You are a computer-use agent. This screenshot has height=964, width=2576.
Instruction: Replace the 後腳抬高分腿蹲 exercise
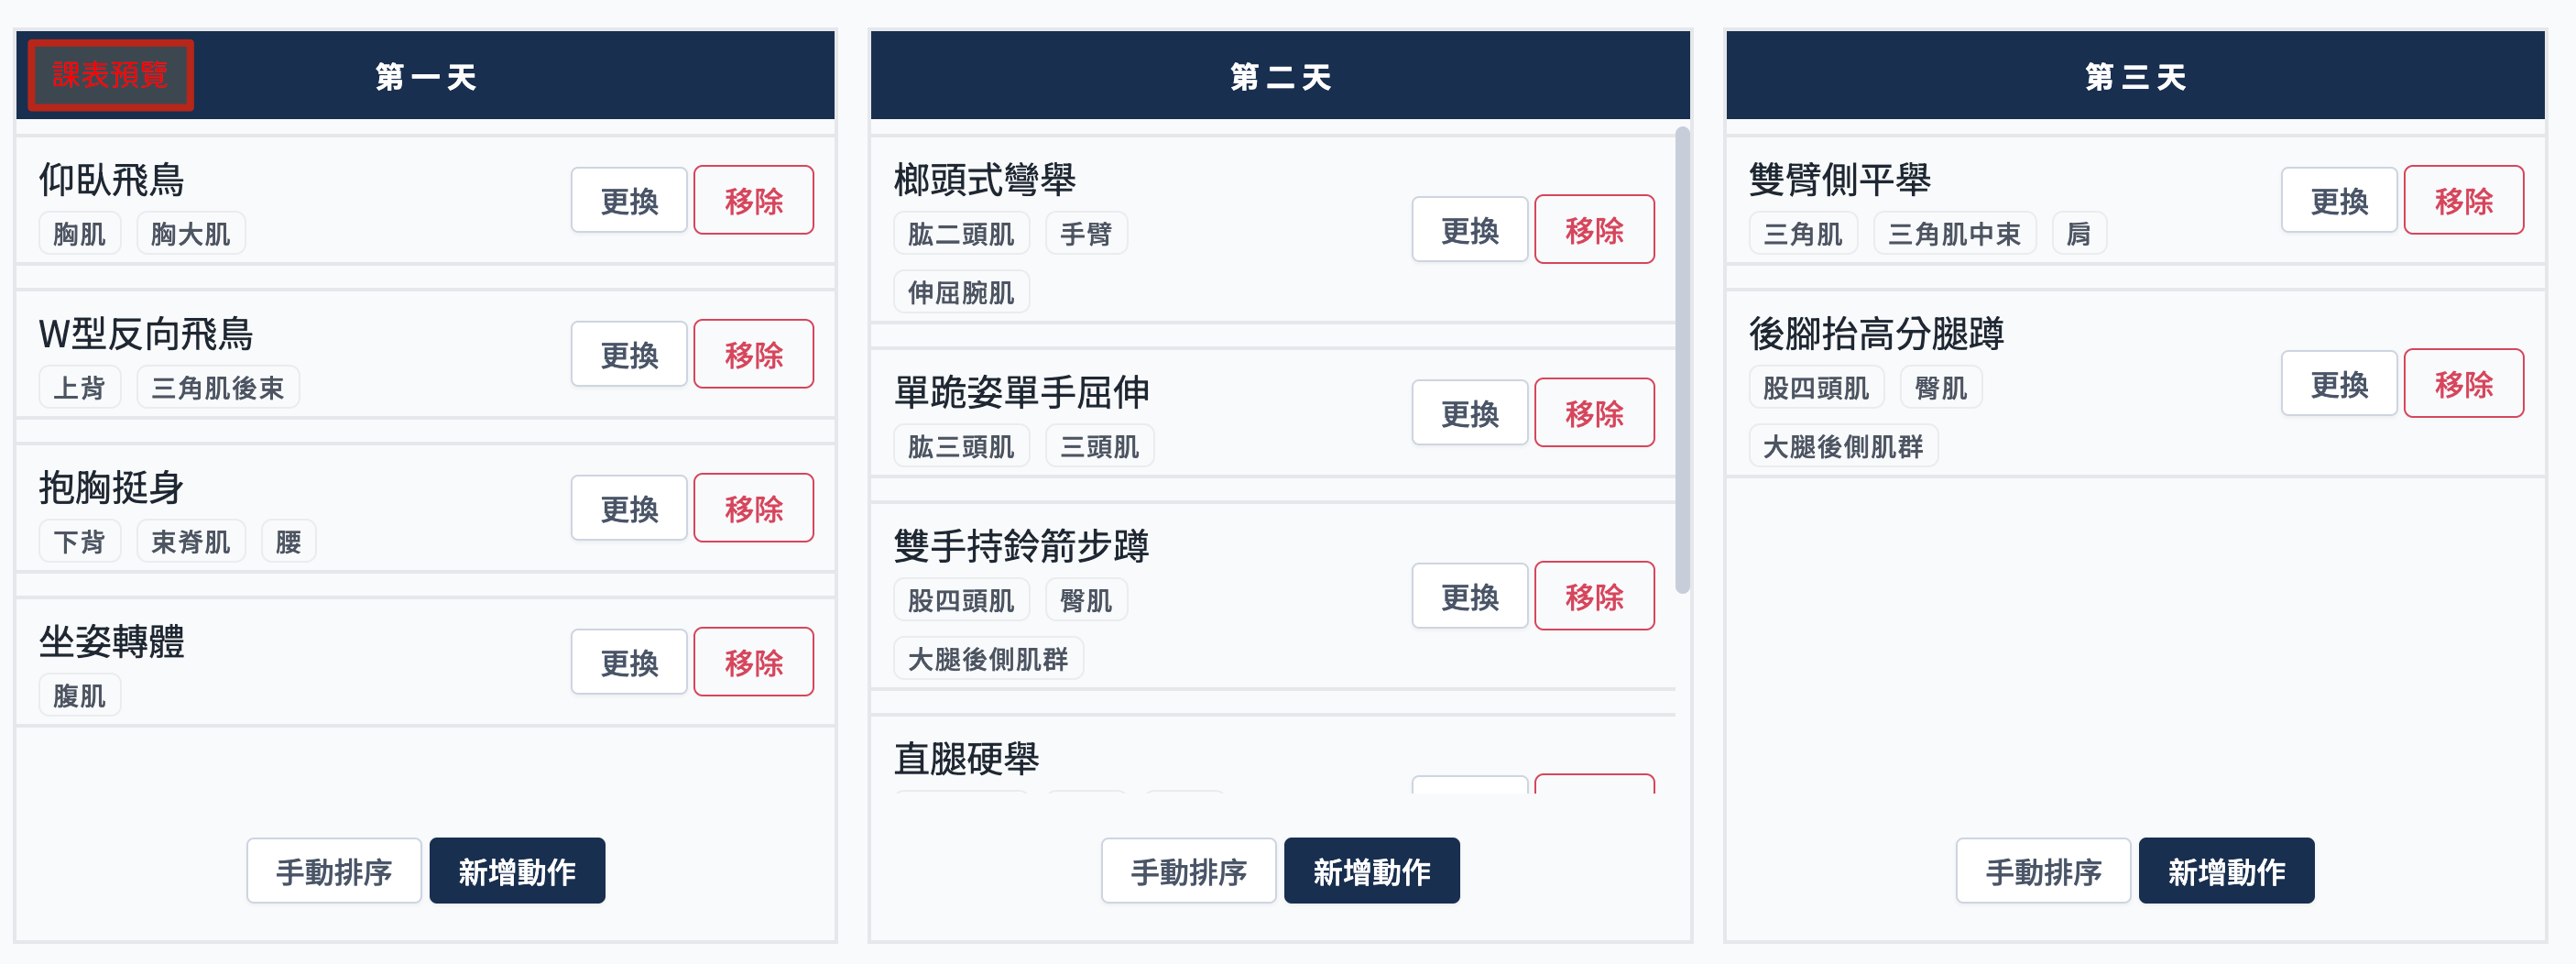[2339, 384]
